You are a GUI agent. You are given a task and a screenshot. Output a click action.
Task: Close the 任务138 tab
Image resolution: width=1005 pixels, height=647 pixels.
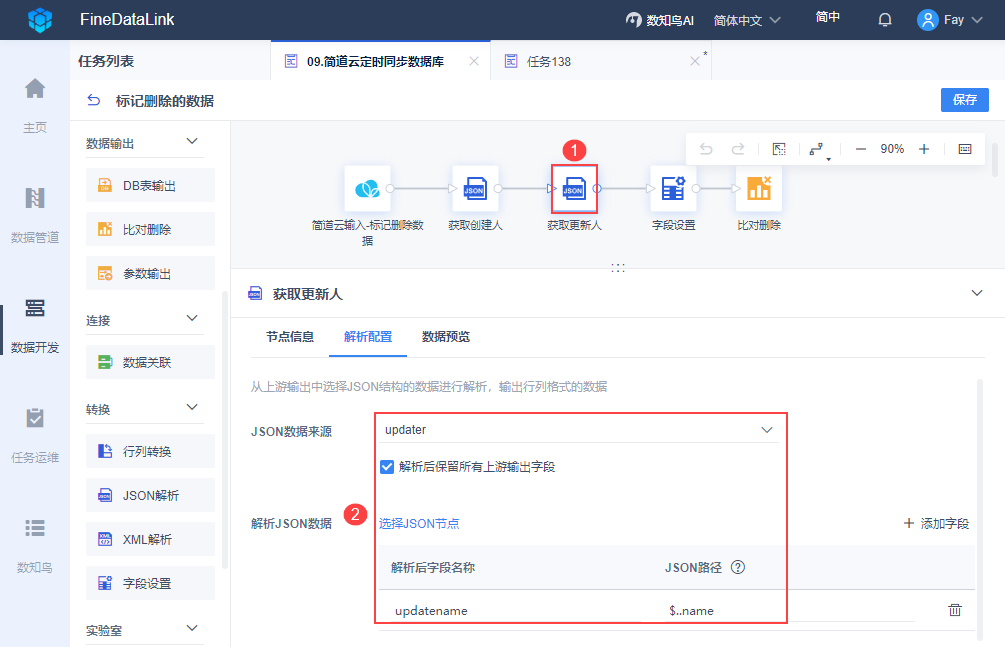click(695, 61)
